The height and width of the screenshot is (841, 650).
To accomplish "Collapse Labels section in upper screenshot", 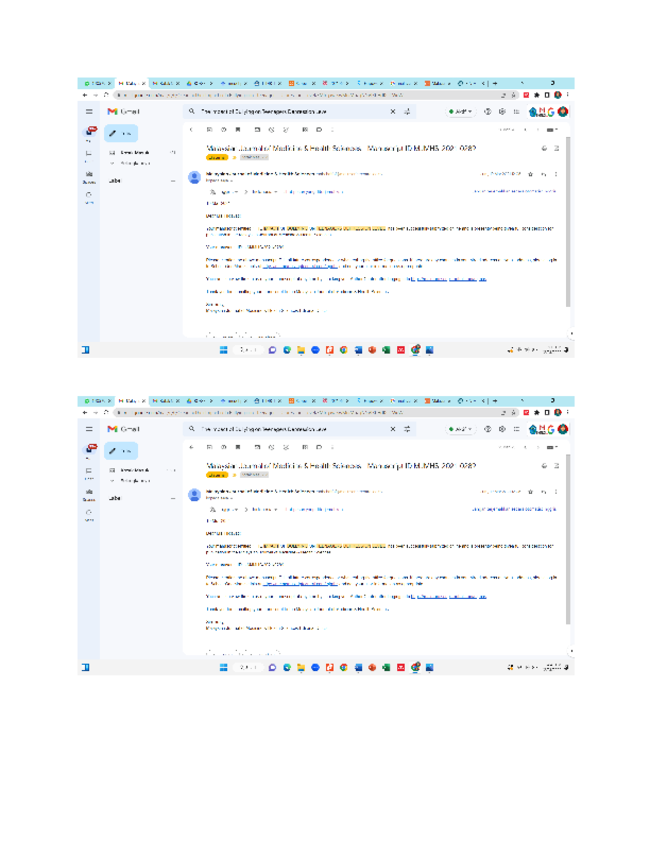I will pyautogui.click(x=173, y=181).
